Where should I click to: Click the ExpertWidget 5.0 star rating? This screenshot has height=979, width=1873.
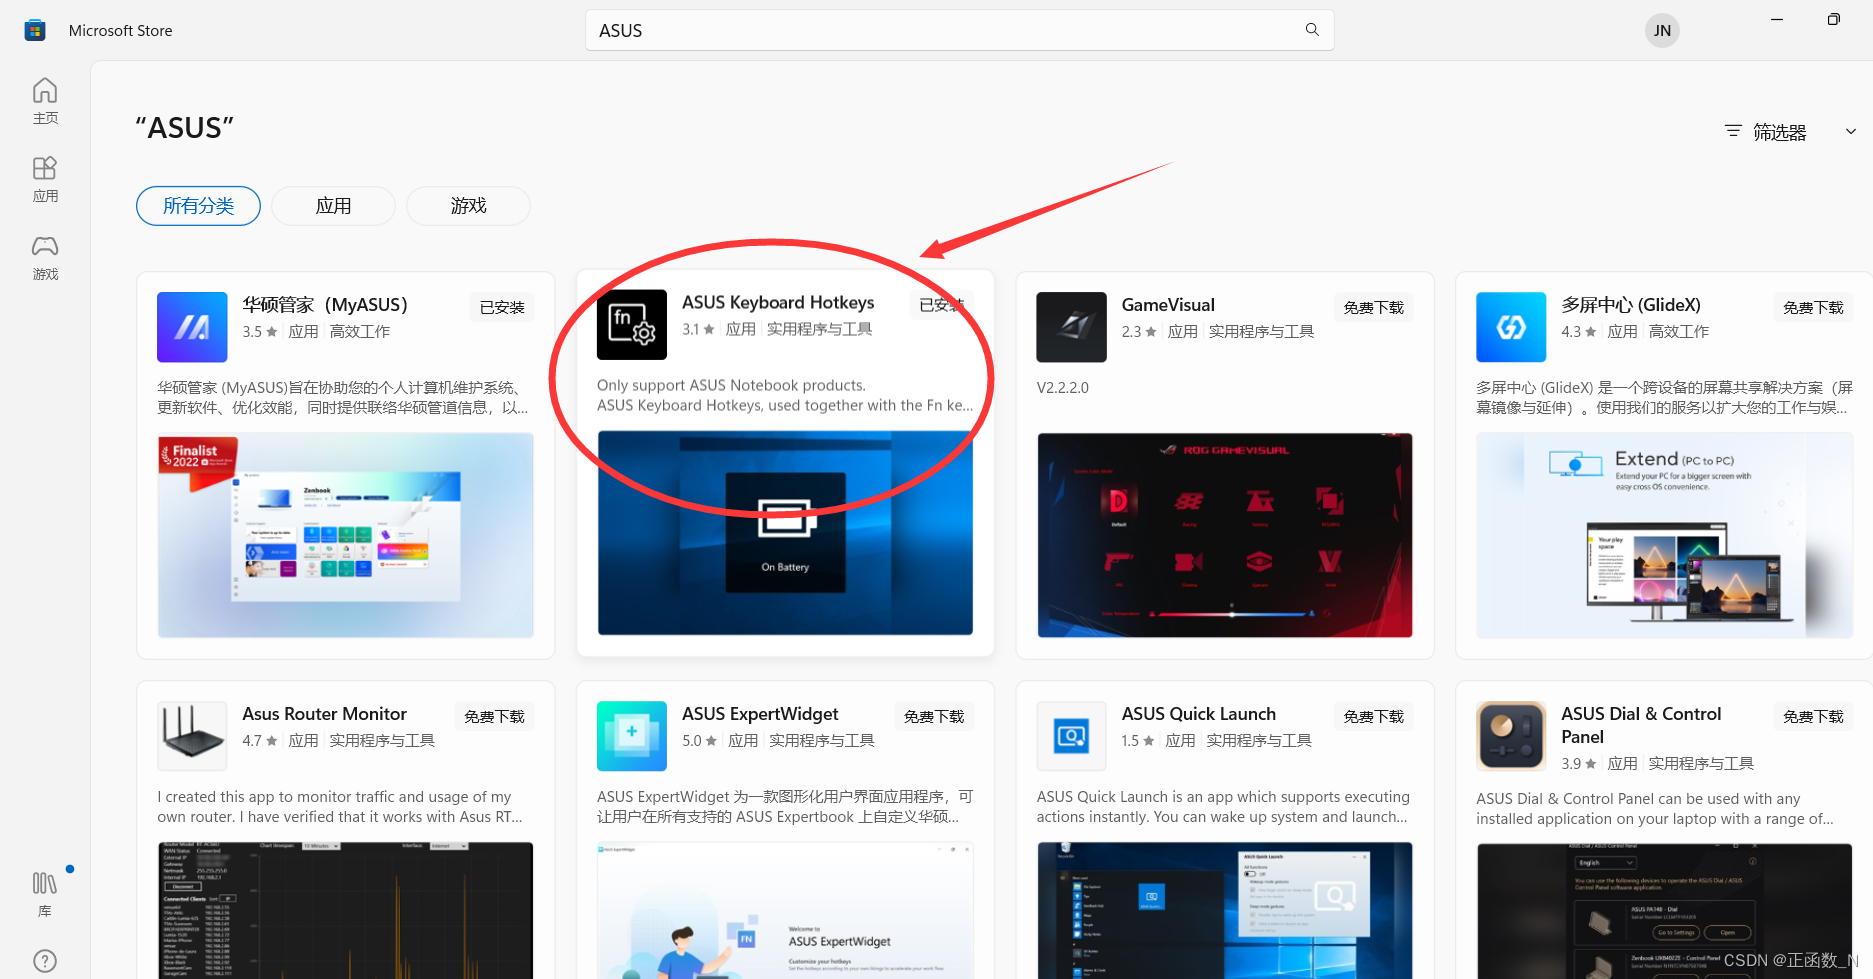[699, 741]
